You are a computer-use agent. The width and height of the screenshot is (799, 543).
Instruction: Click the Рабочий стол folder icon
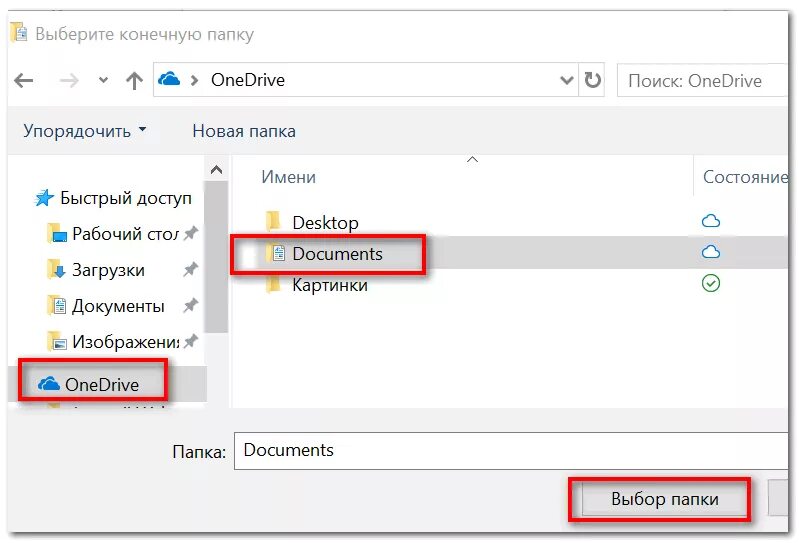click(56, 234)
